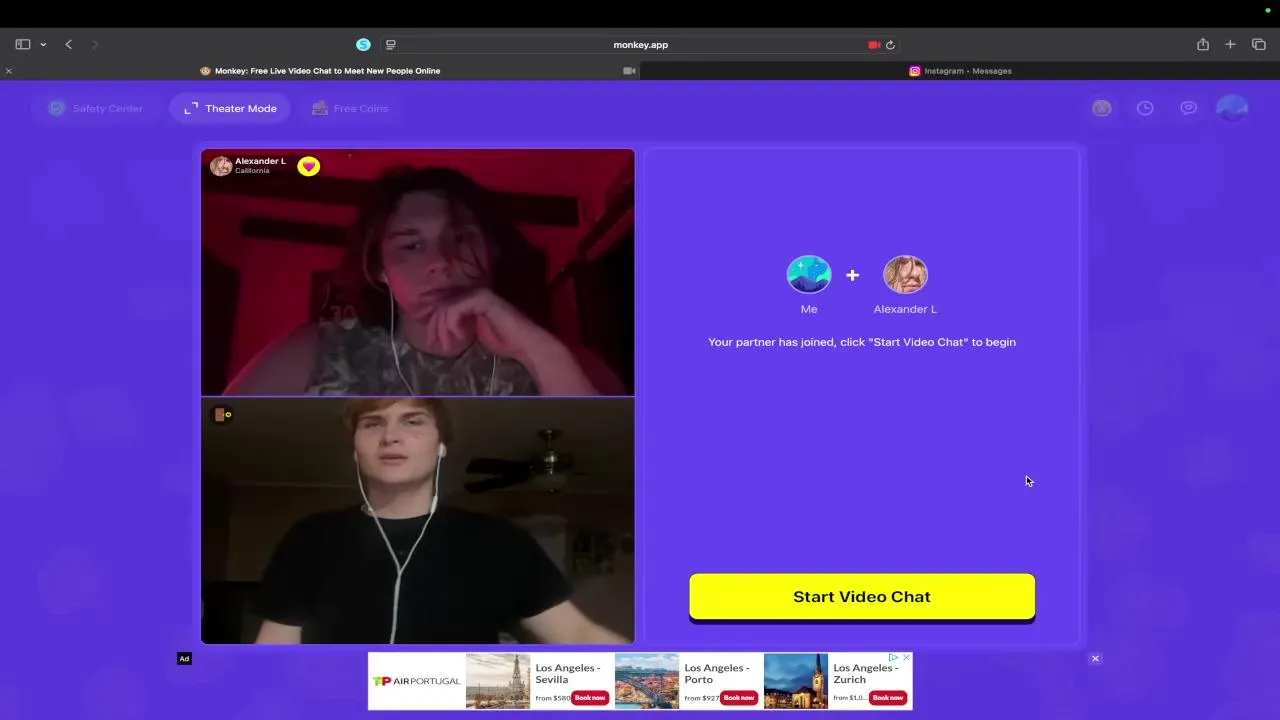The height and width of the screenshot is (720, 1280).
Task: Toggle the Safari sidebar
Action: tap(22, 44)
